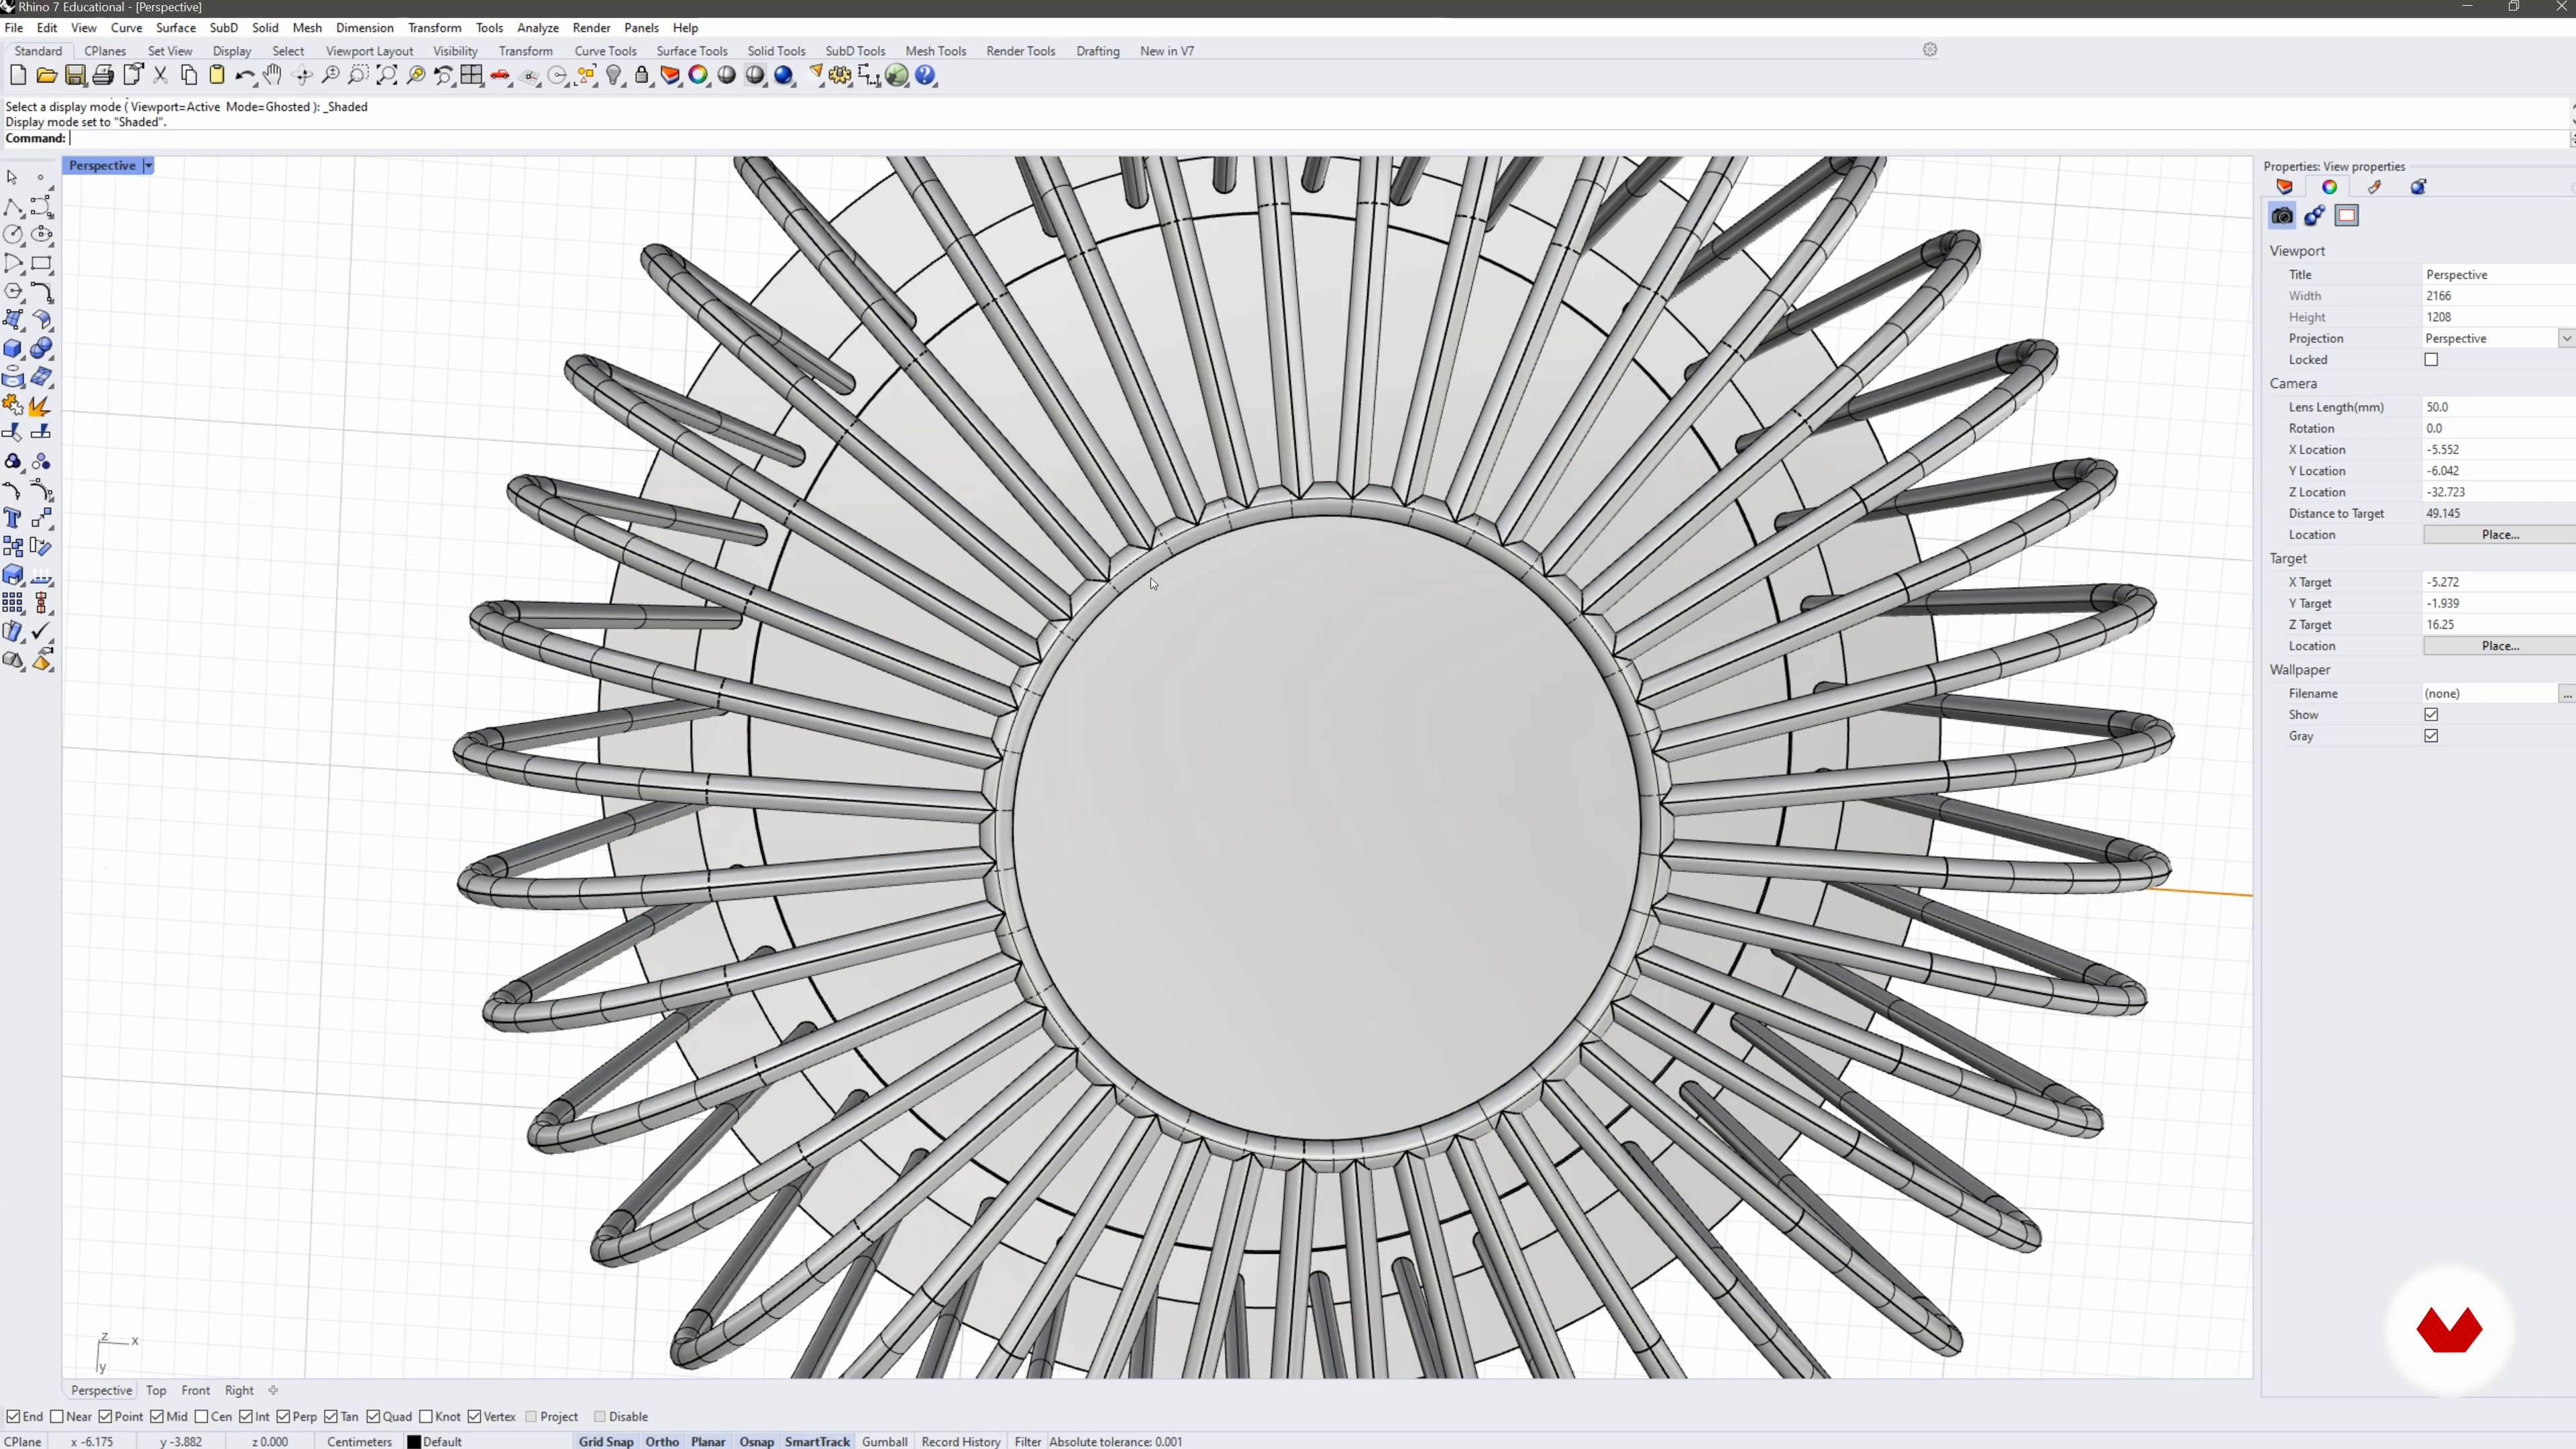Click the Rectangular Array icon
Viewport: 2576px width, 1449px height.
tap(13, 603)
